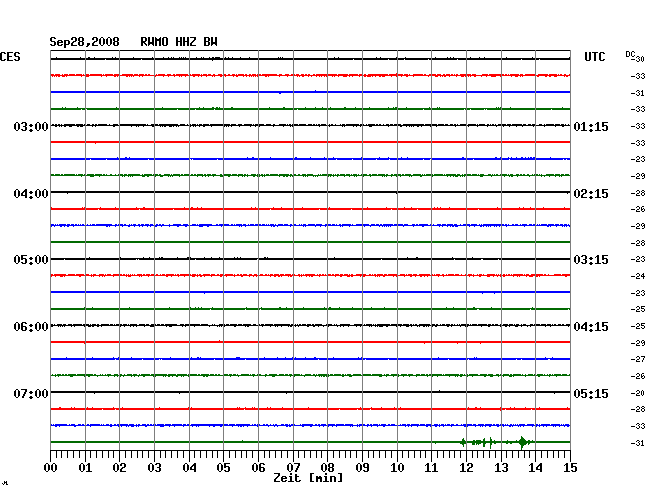Viewport: 650px width, 494px height.
Task: Click the Zeit [min] axis title
Action: 308,478
